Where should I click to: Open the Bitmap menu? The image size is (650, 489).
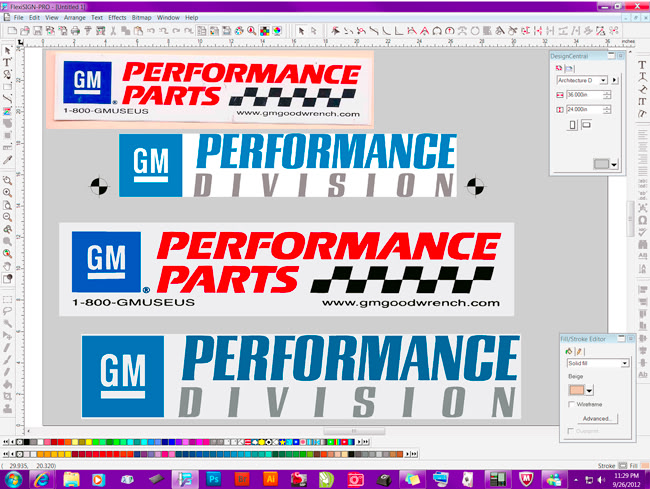pos(141,17)
